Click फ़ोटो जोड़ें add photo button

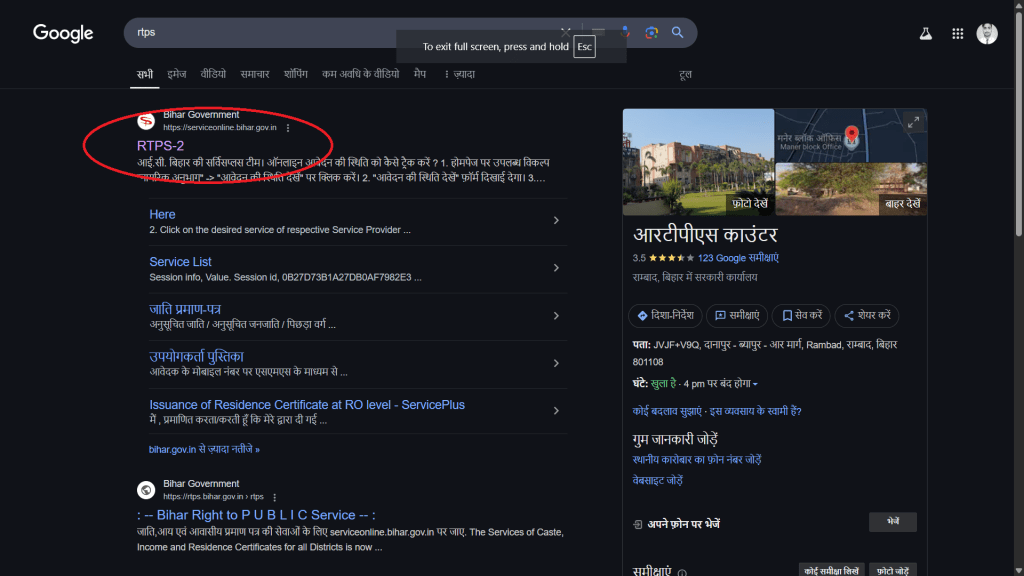tap(893, 571)
